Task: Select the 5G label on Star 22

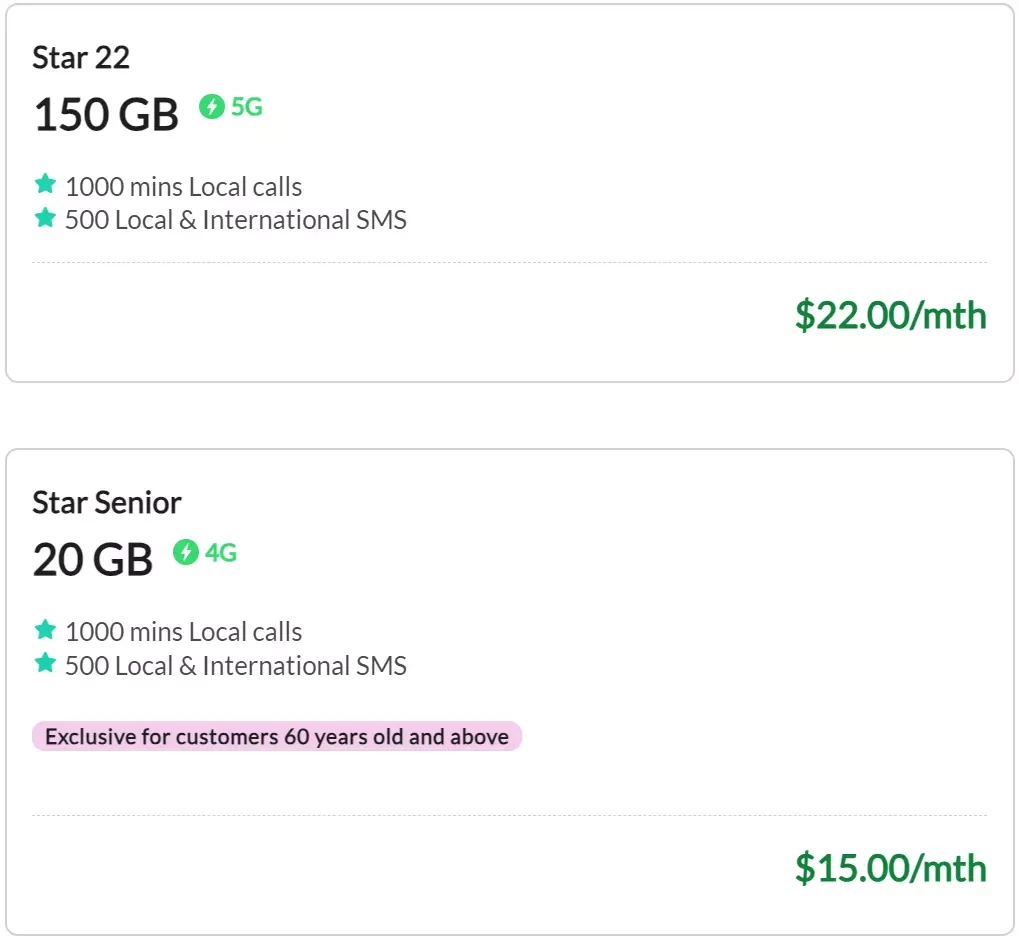Action: tap(247, 107)
